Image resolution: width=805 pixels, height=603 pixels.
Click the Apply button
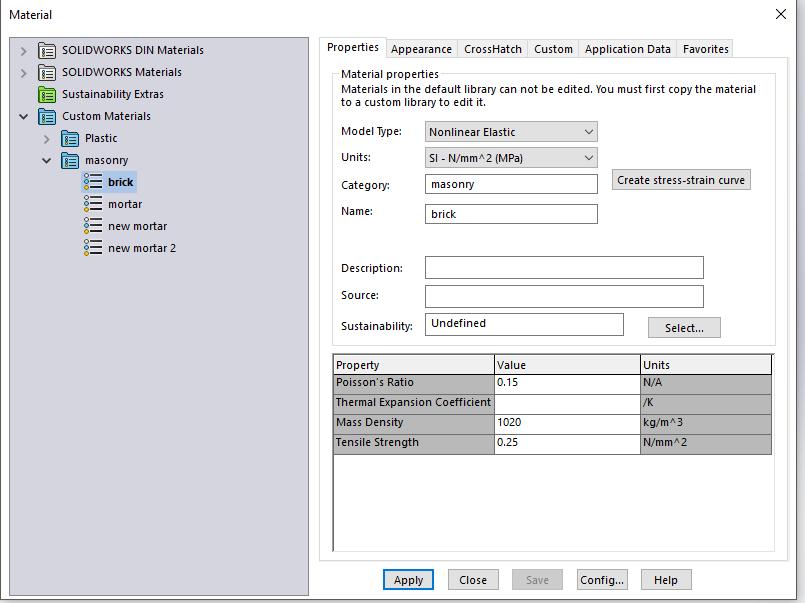tap(408, 580)
